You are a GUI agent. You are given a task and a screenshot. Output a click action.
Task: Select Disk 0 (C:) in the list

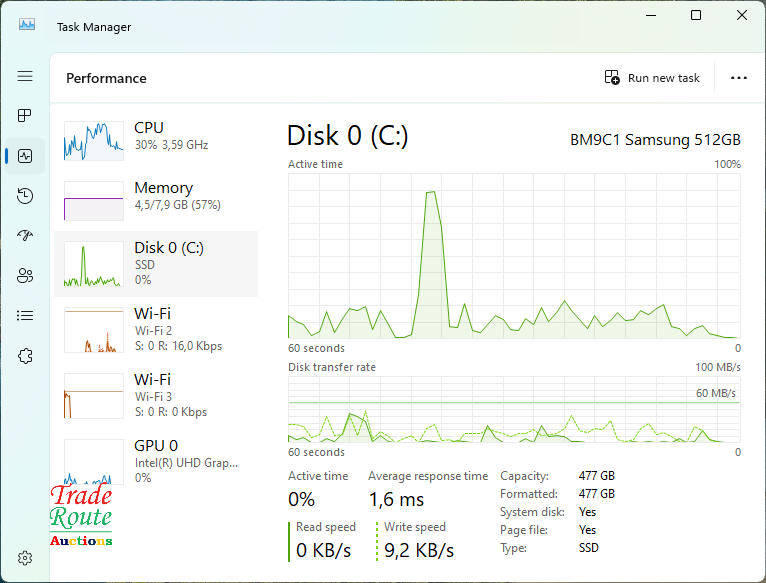pos(155,263)
